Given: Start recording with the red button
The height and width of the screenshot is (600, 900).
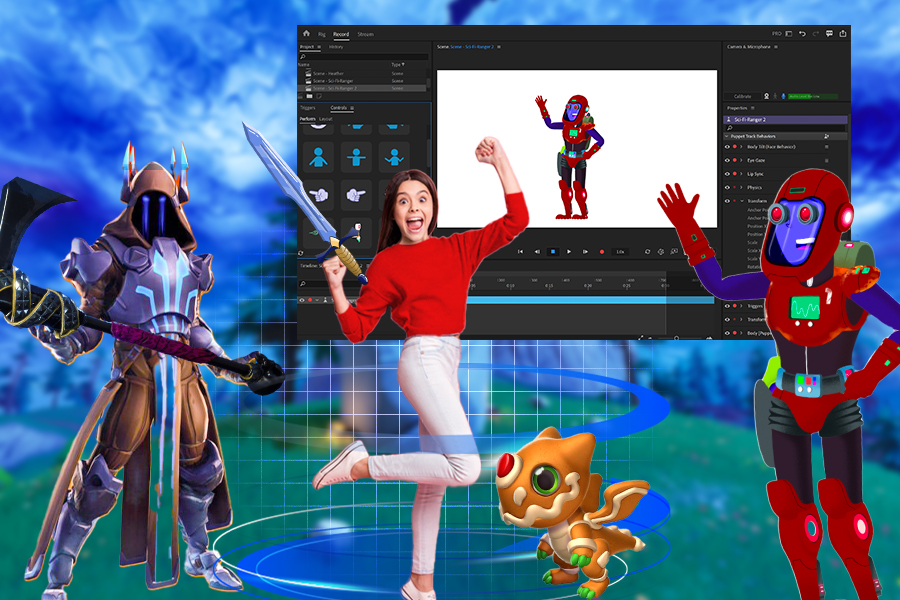Looking at the screenshot, I should 602,251.
